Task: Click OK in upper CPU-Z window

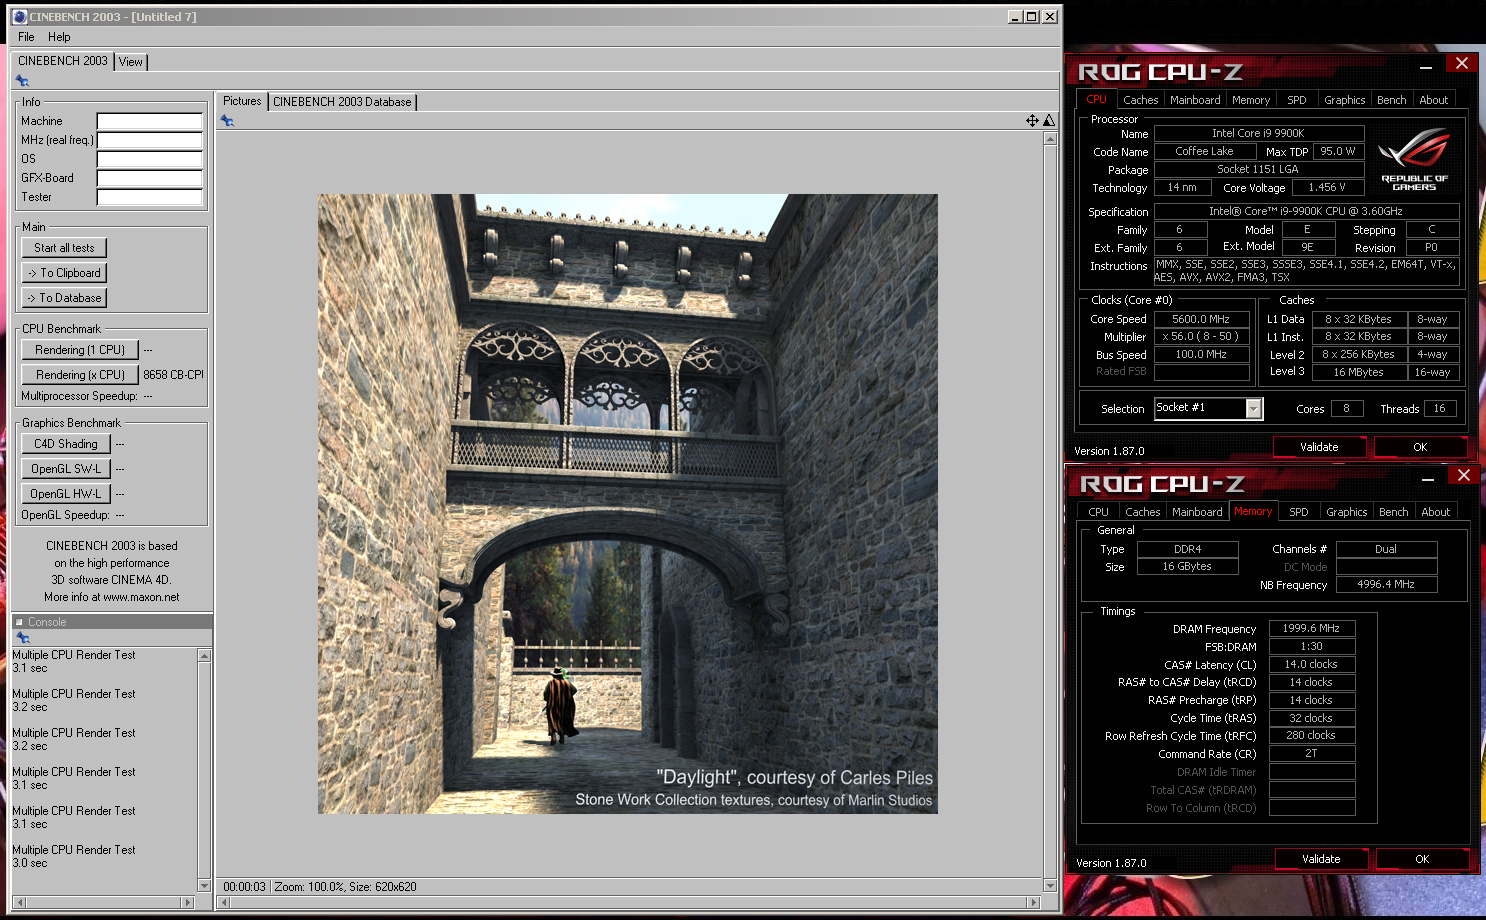Action: (x=1420, y=447)
